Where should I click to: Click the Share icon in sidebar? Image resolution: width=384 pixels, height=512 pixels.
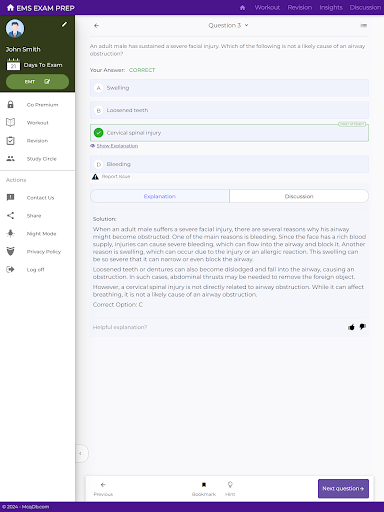pos(11,216)
